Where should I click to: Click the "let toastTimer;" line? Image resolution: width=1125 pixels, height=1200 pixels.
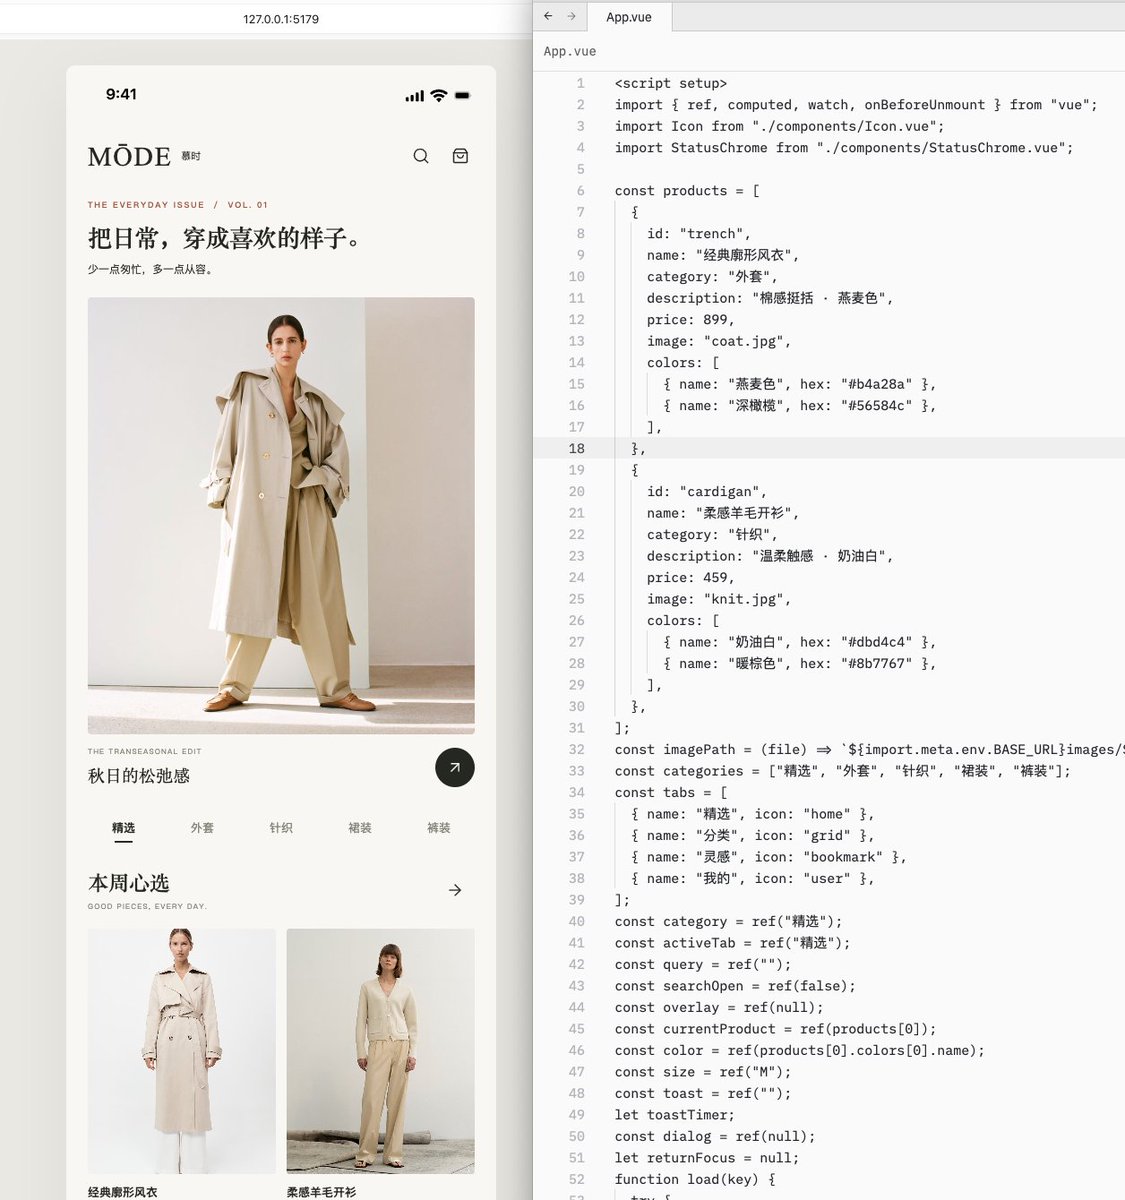click(675, 1115)
